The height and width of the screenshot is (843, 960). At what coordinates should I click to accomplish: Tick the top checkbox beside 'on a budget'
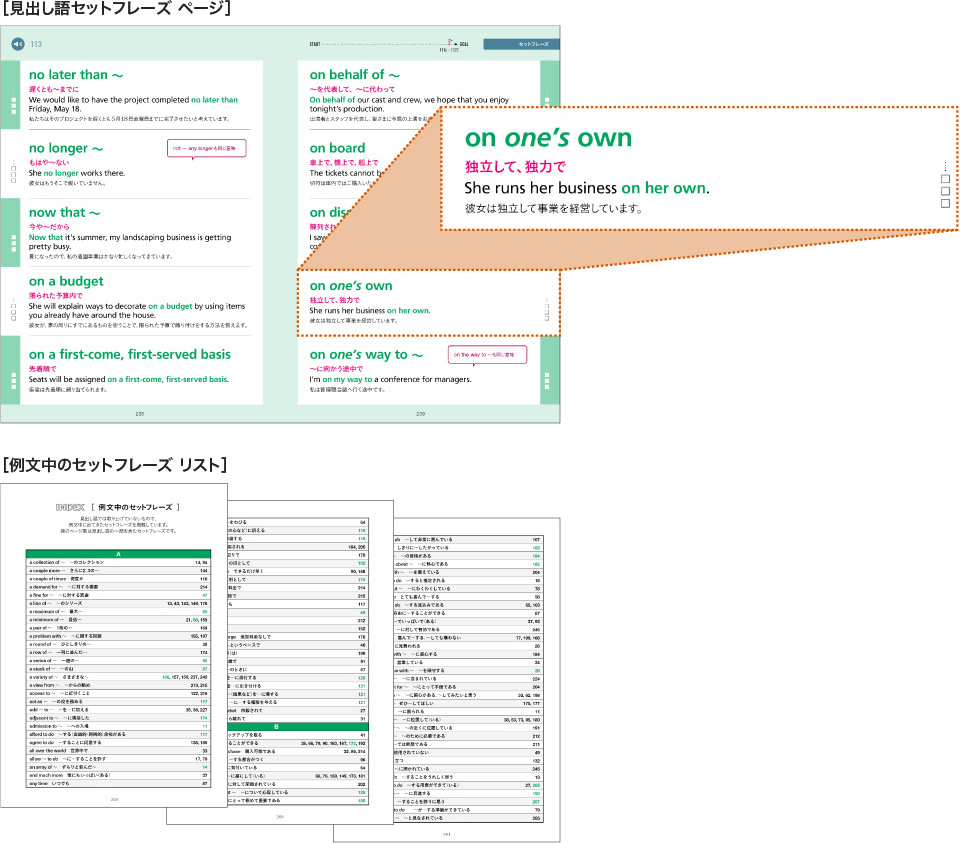[13, 304]
